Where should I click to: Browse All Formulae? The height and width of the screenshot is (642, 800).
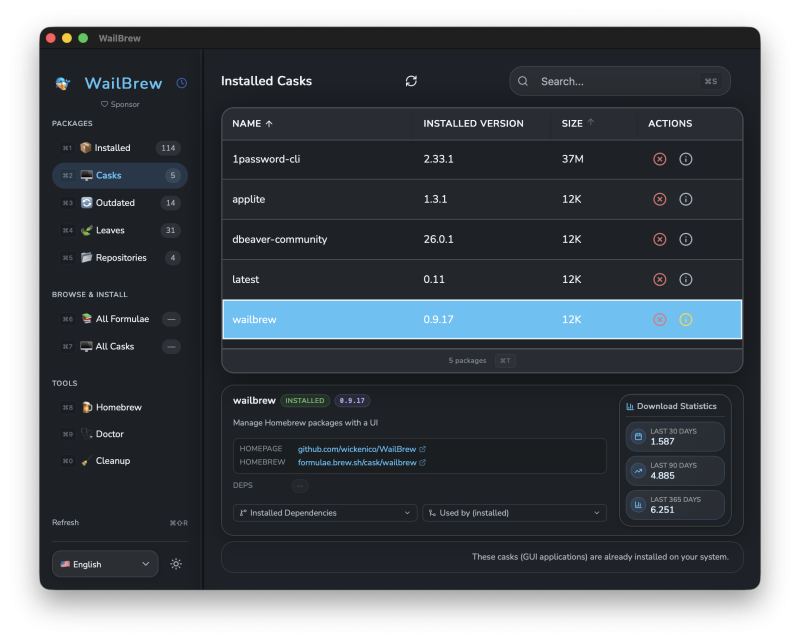120,319
